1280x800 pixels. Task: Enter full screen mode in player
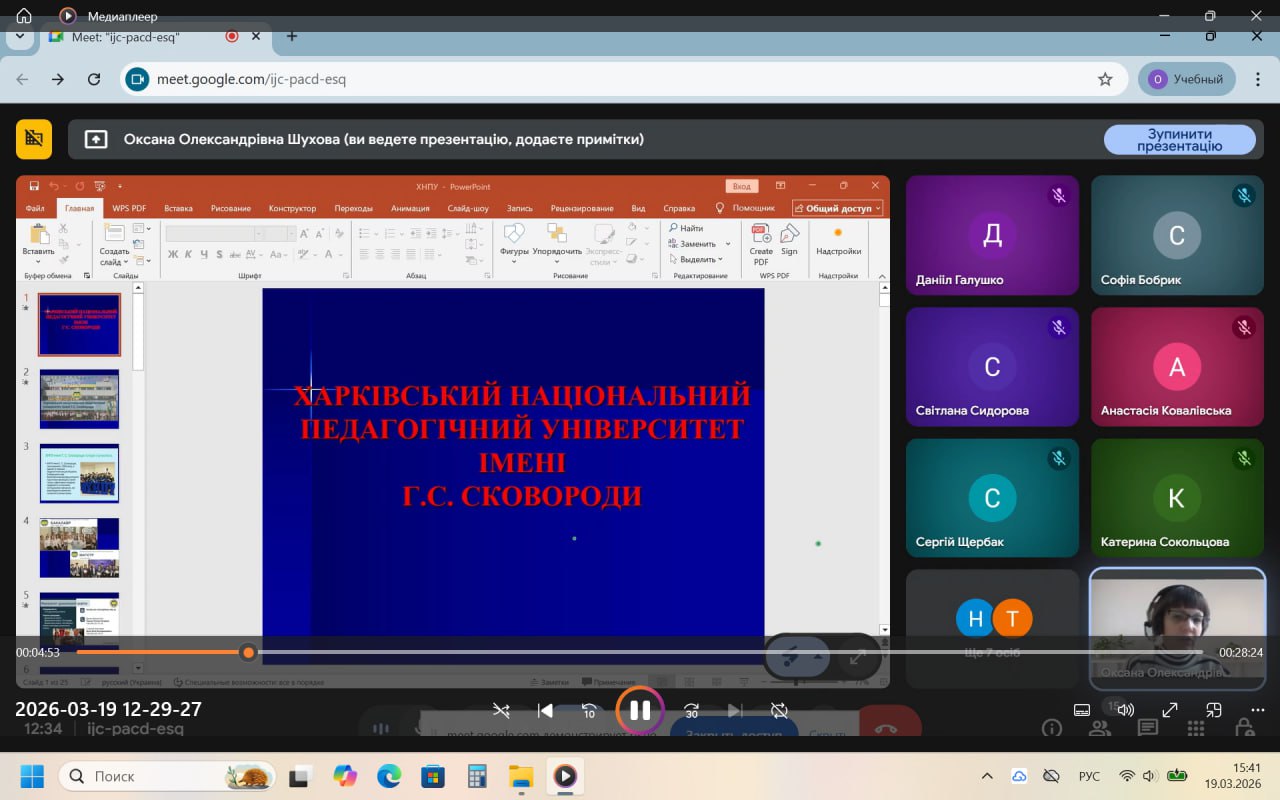click(x=1170, y=711)
